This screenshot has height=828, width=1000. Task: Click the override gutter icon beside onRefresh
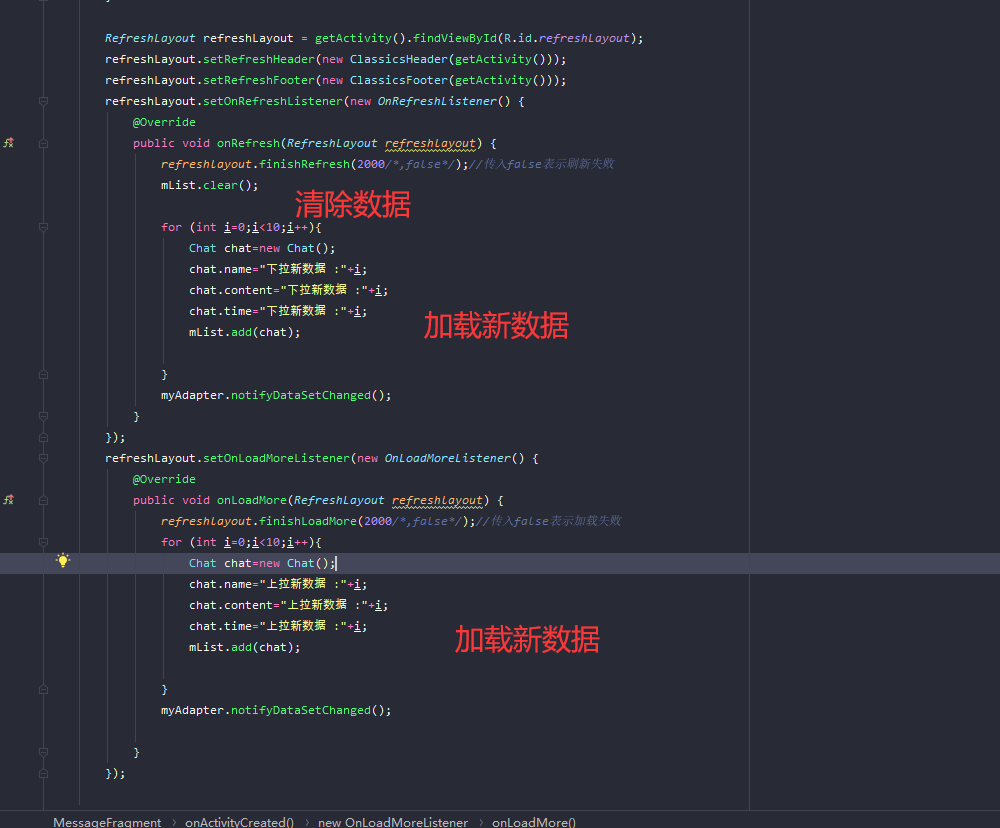coord(8,143)
